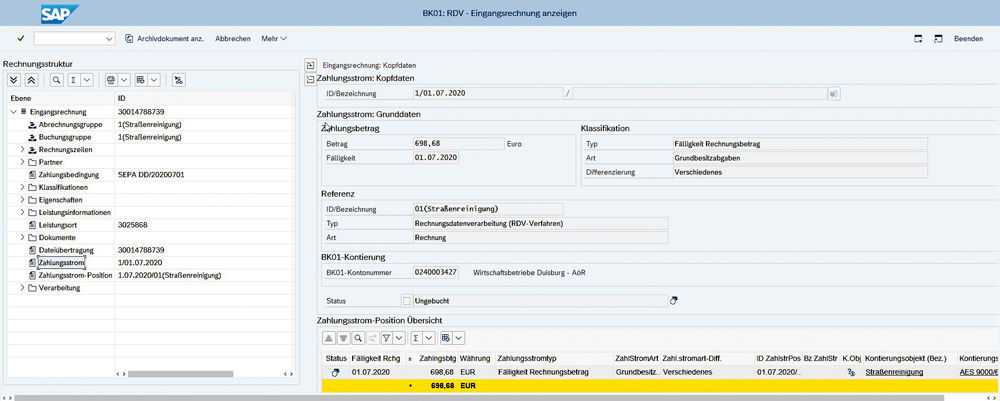
Task: Open the Mehr menu
Action: pos(274,38)
